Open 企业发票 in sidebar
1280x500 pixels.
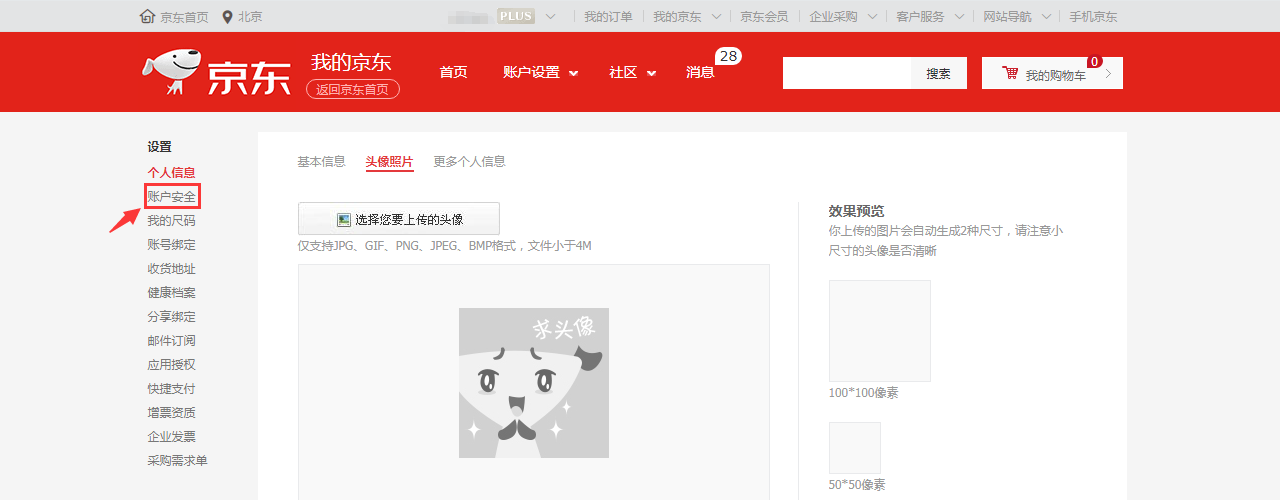coord(171,436)
